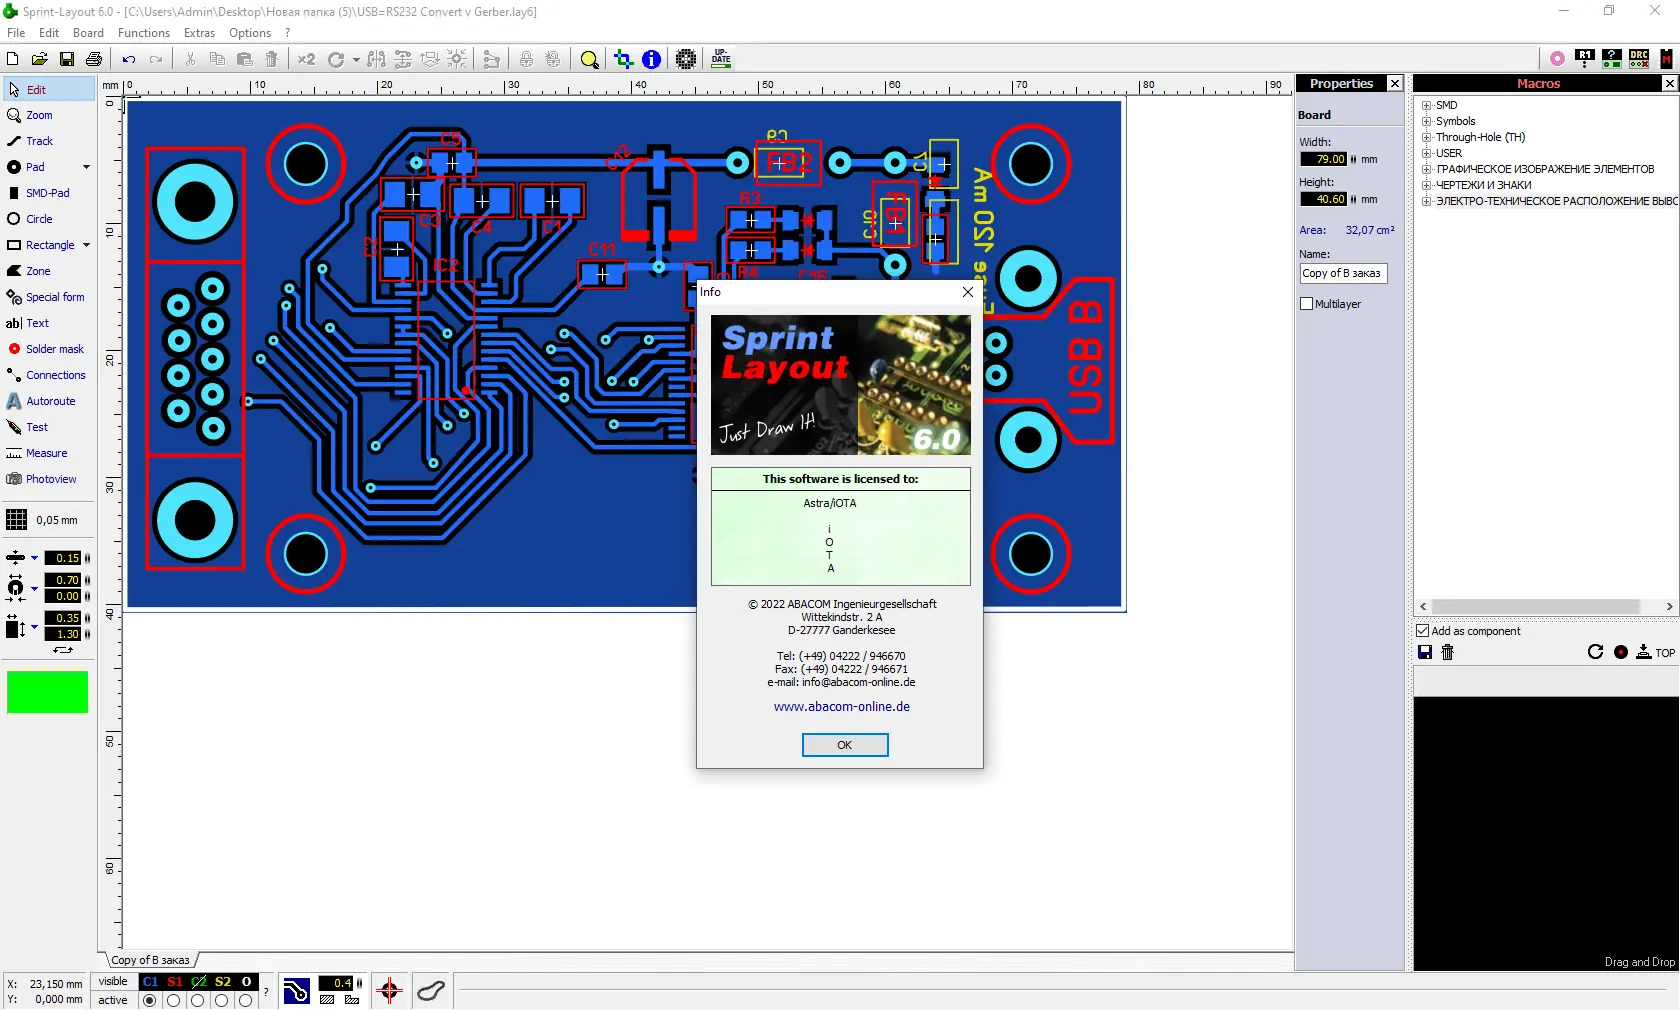This screenshot has height=1010, width=1680.
Task: Expand the Symbols macro folder
Action: [1427, 121]
